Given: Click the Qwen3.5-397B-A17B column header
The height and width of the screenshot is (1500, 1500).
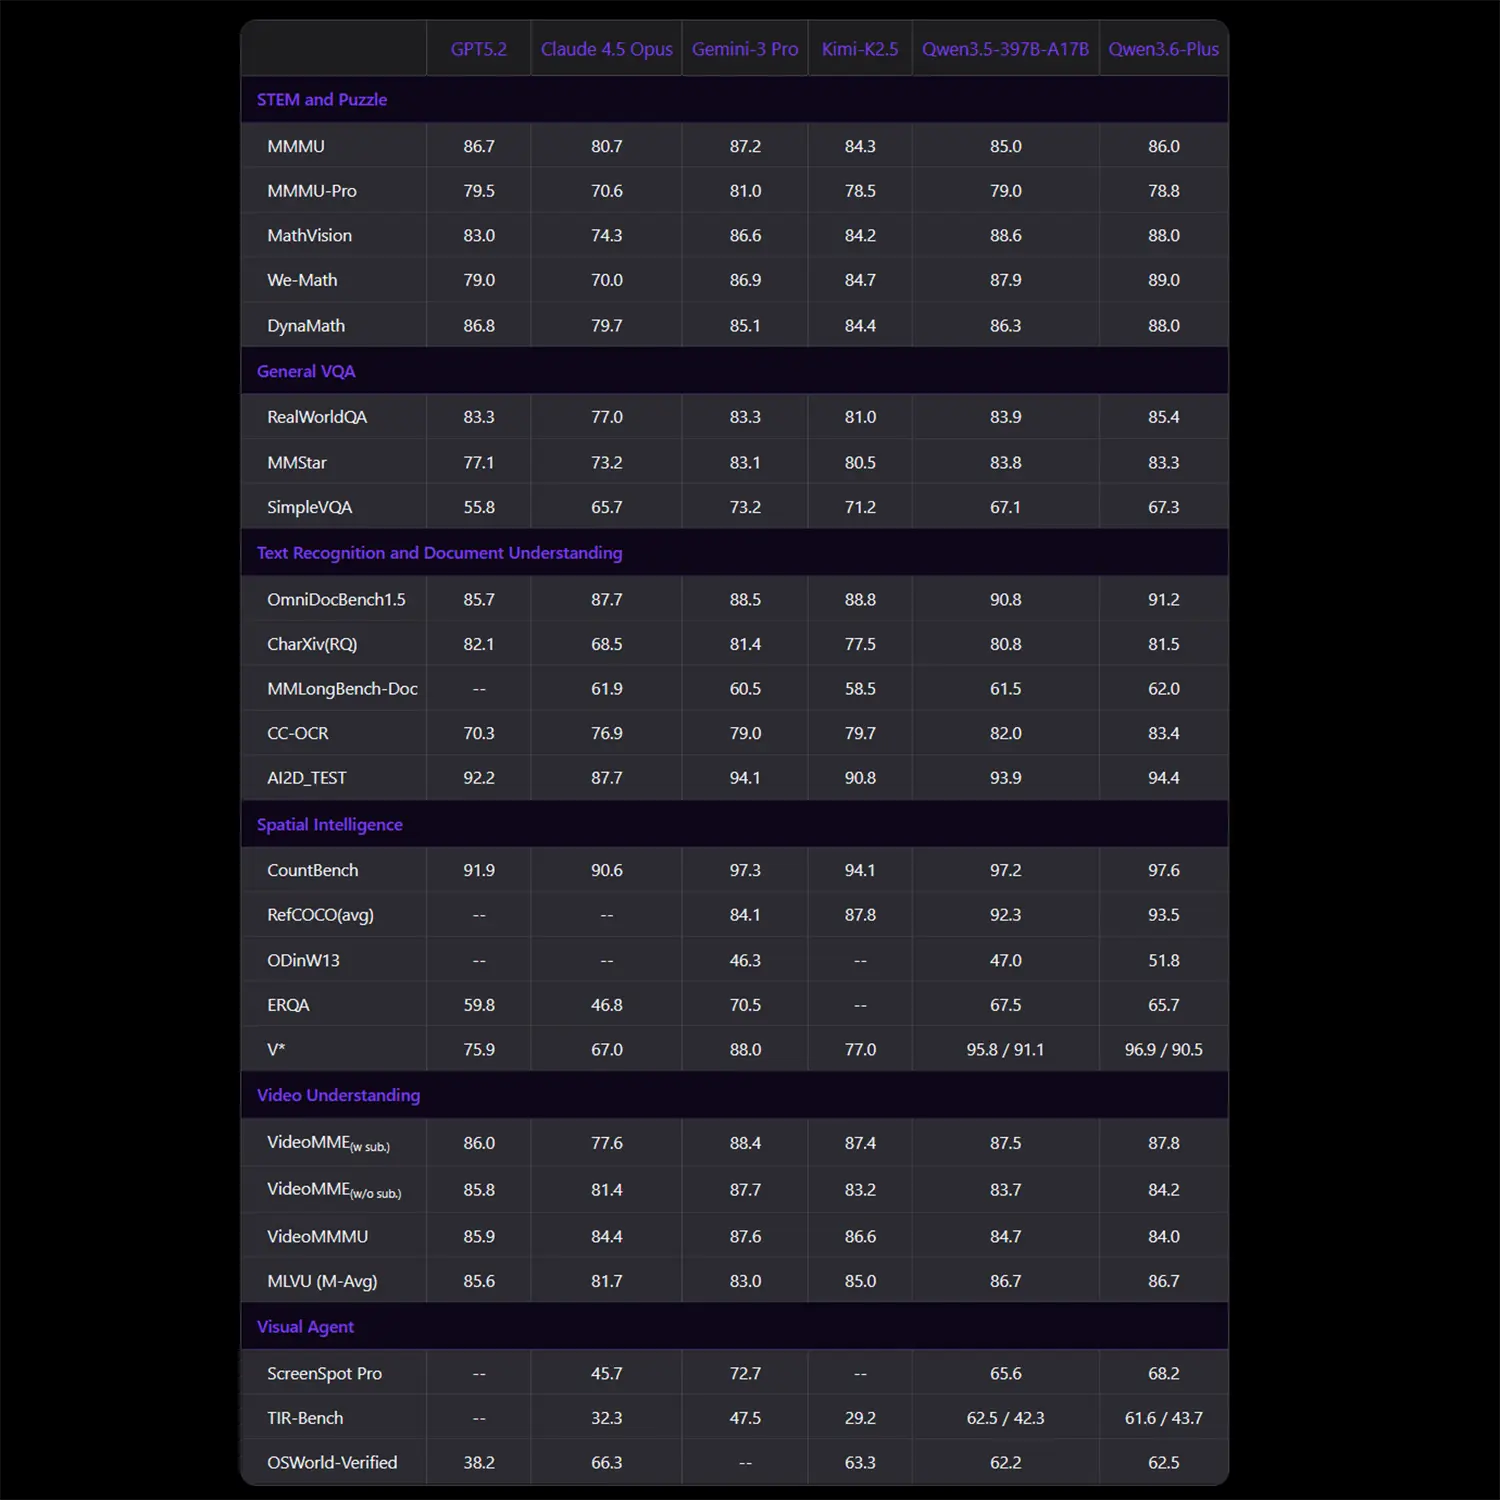Looking at the screenshot, I should [1005, 49].
